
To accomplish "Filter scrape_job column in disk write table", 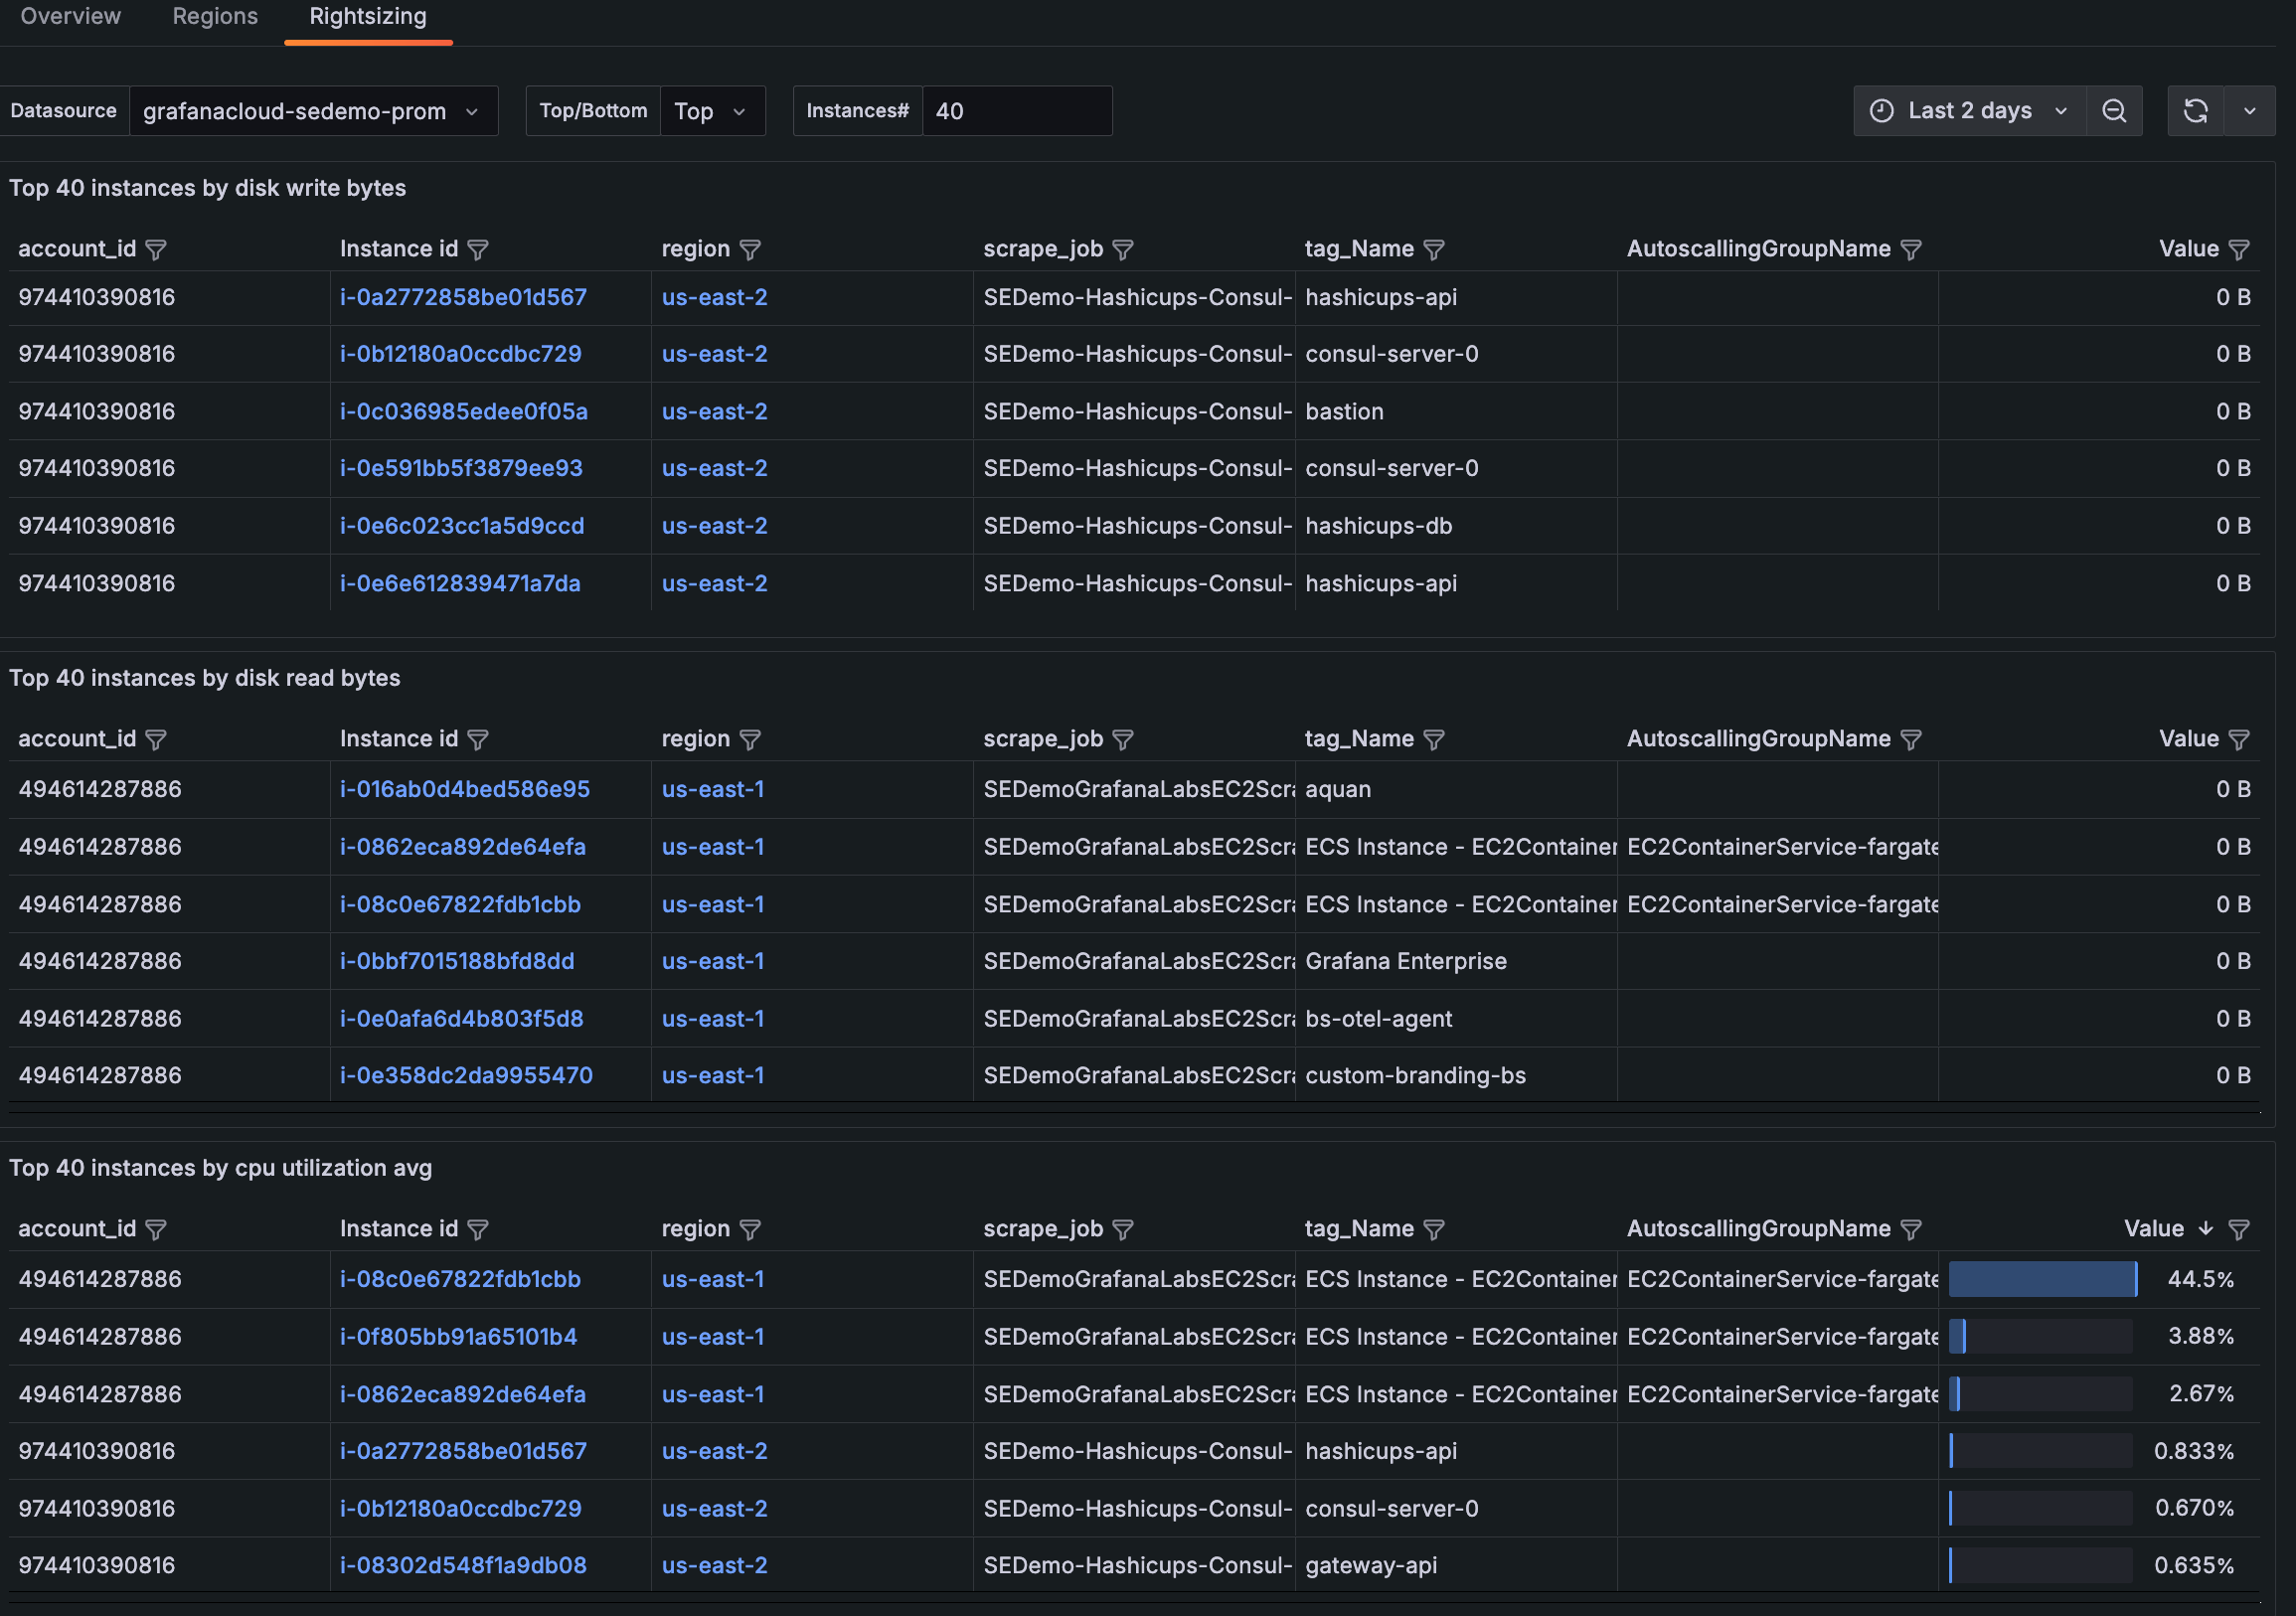I will click(x=1123, y=250).
